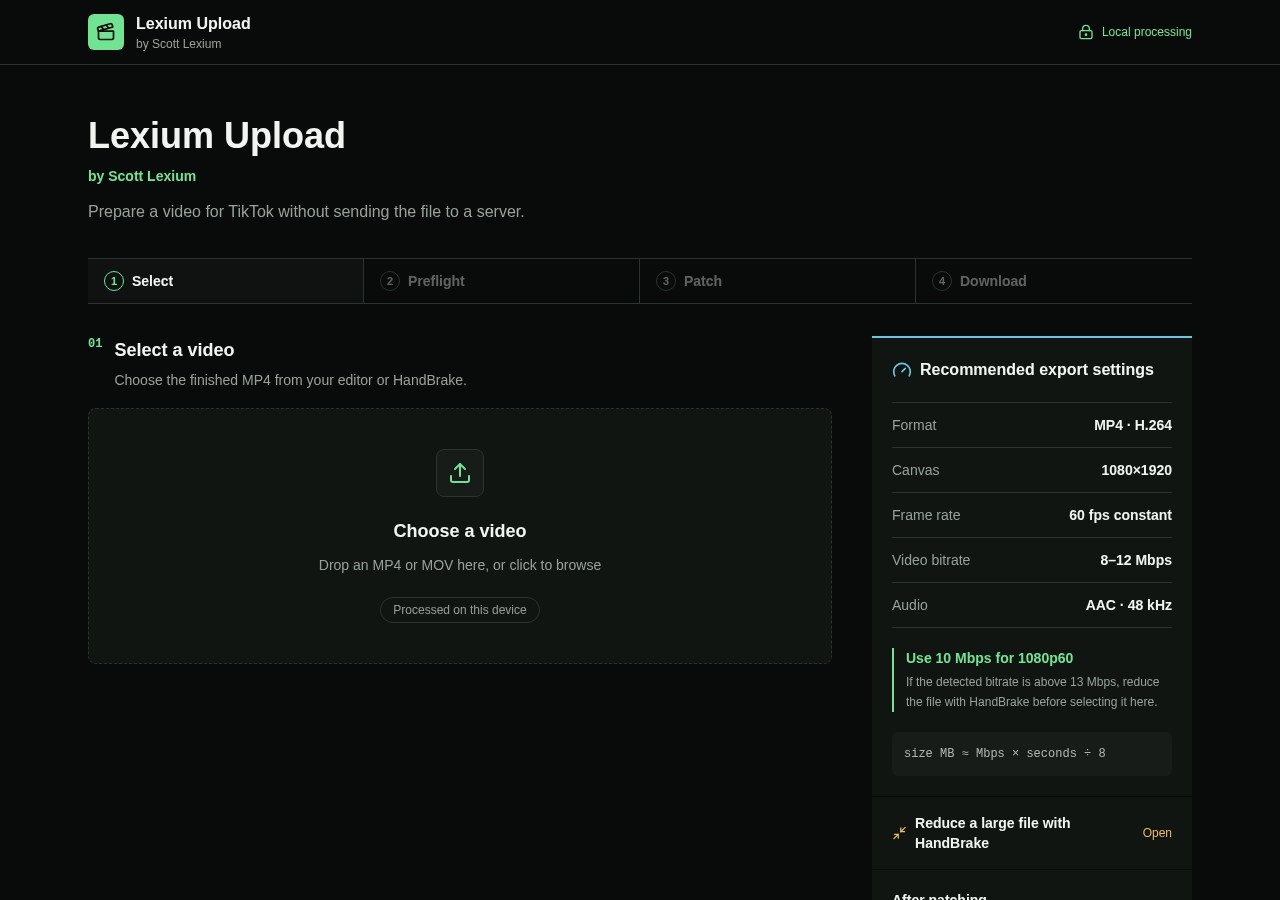Click the step 4 circle number icon
1280x900 pixels.
(x=942, y=281)
